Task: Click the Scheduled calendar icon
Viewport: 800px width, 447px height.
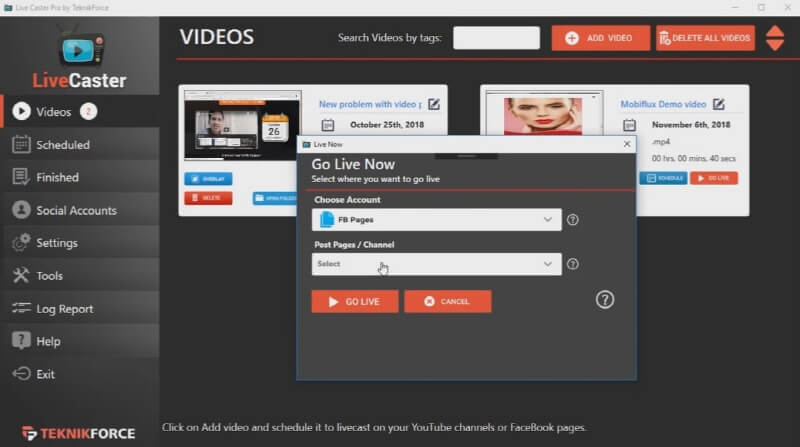Action: click(21, 144)
